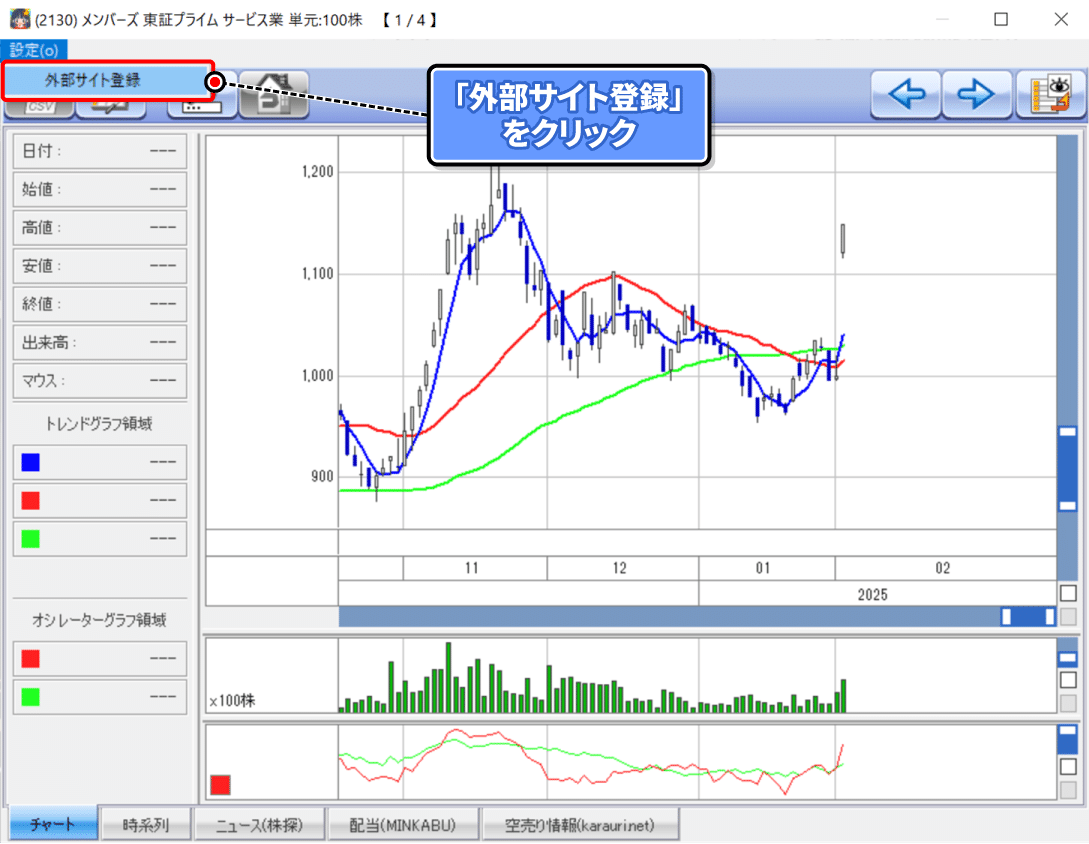Click the 1,100 price axis label
1089x844 pixels.
(317, 274)
